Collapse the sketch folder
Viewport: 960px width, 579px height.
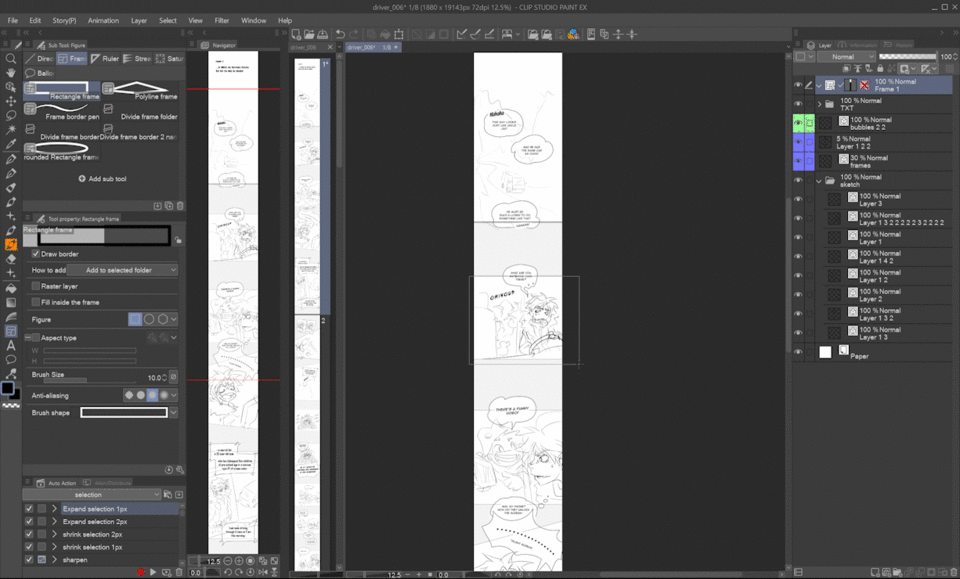point(819,181)
